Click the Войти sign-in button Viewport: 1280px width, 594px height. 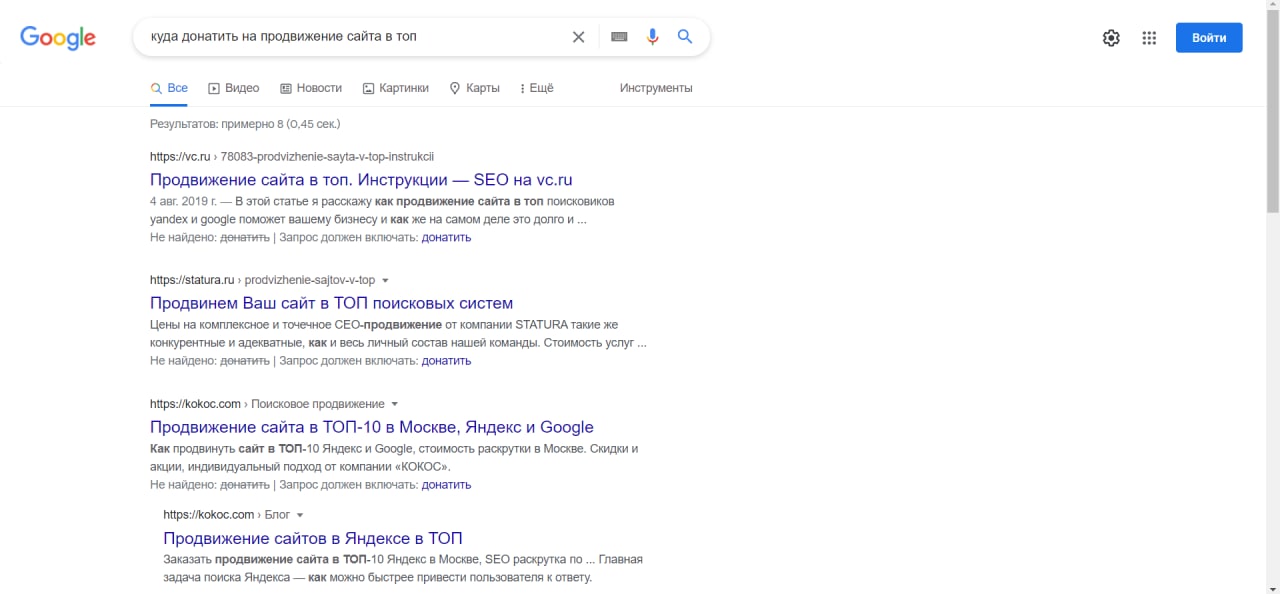(1209, 38)
